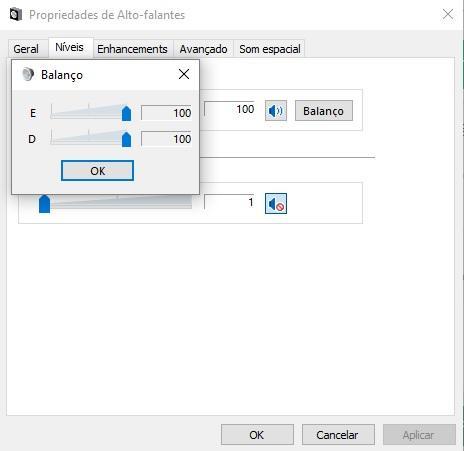Confirm the Balanço dialog with OK
This screenshot has height=451, width=464.
point(97,171)
